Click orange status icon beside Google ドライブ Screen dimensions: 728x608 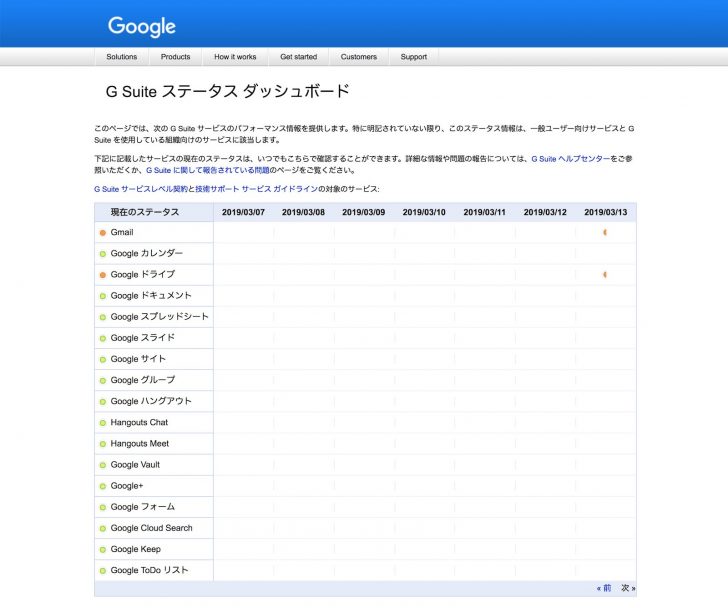pos(103,275)
